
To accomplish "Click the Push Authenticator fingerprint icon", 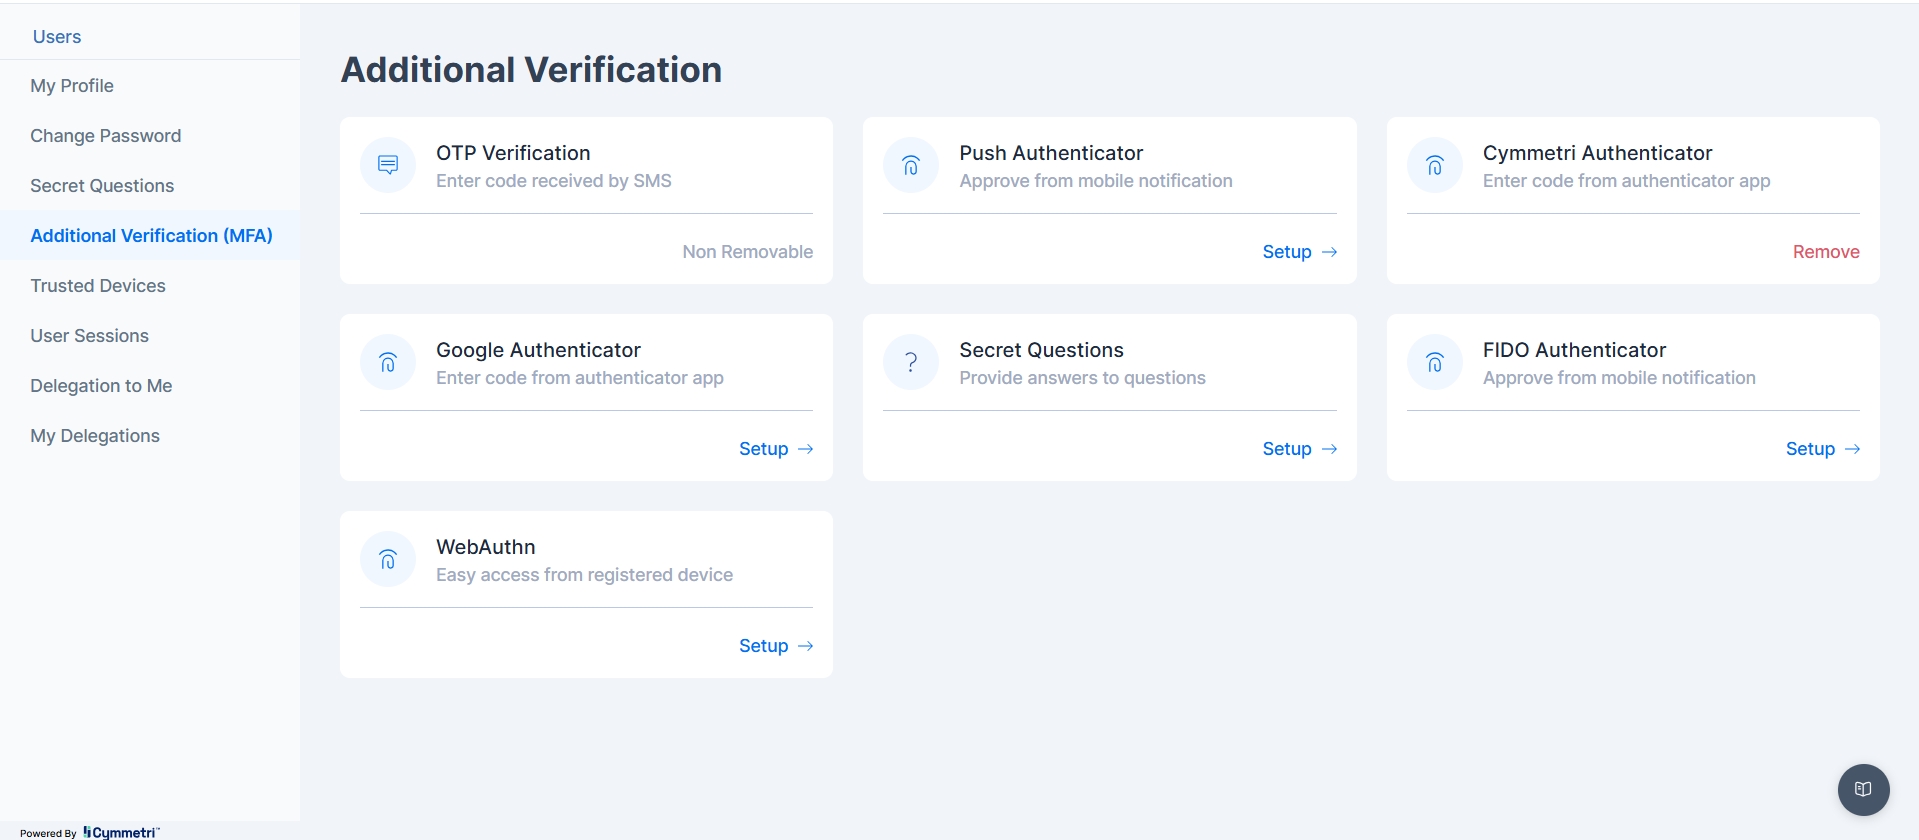I will pyautogui.click(x=911, y=165).
